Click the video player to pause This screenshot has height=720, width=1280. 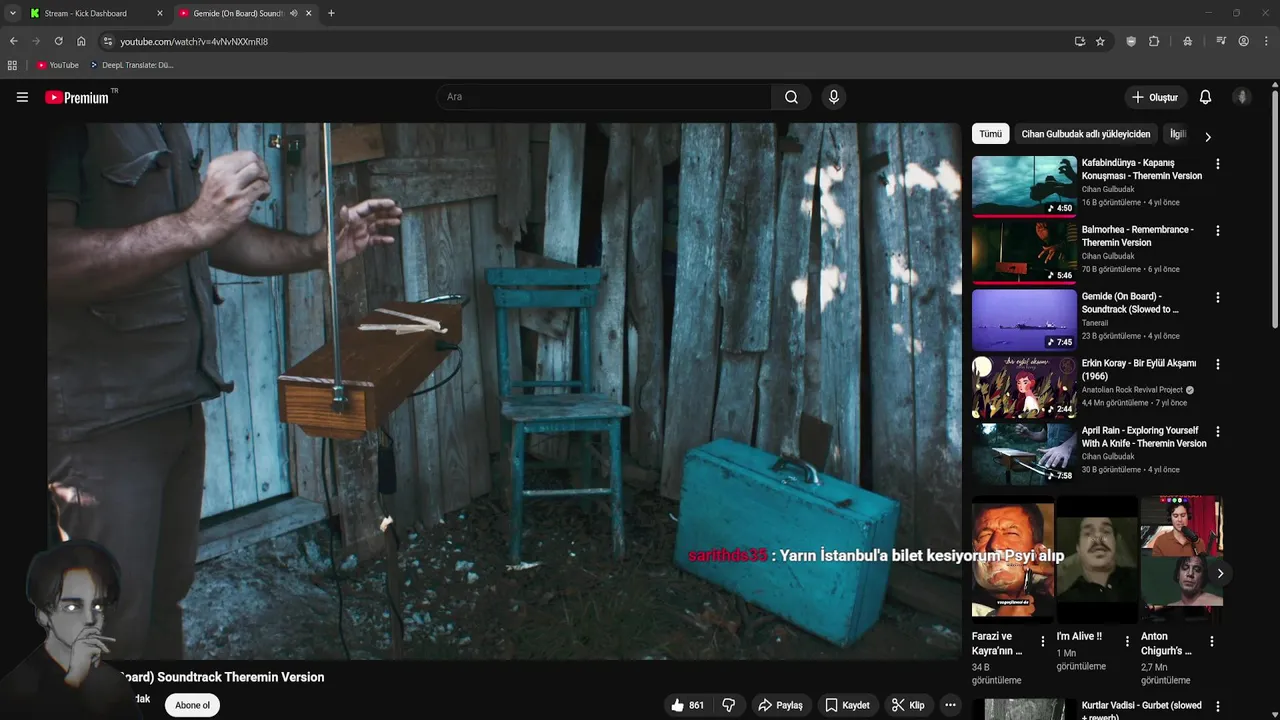point(504,390)
